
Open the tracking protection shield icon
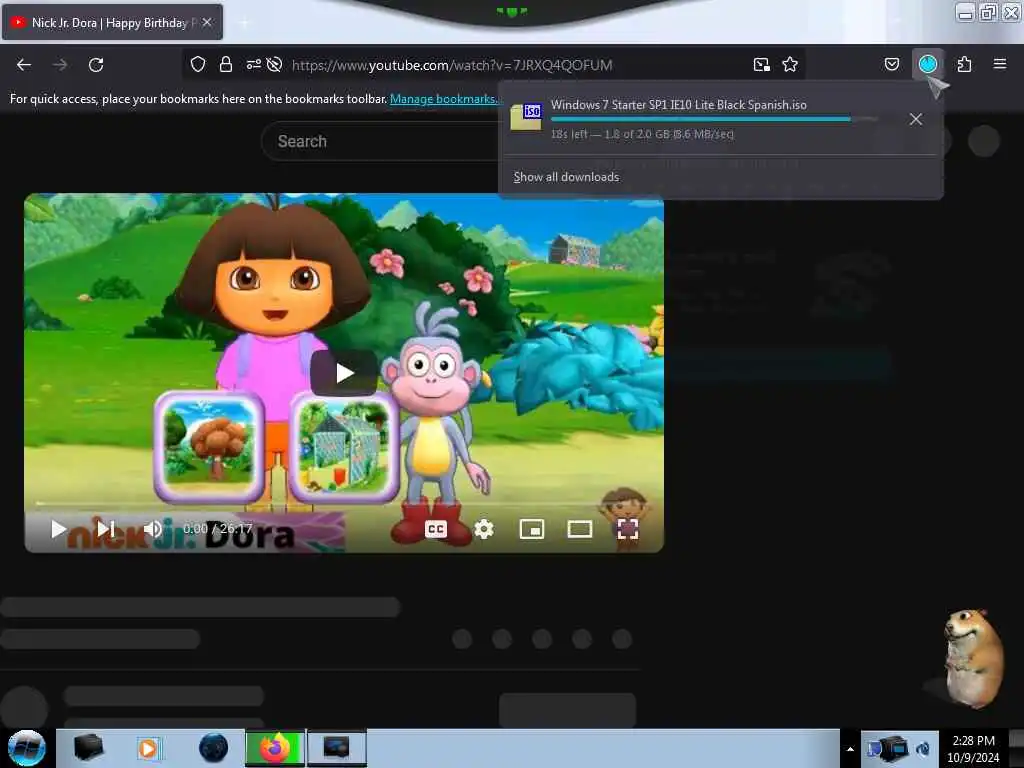198,65
